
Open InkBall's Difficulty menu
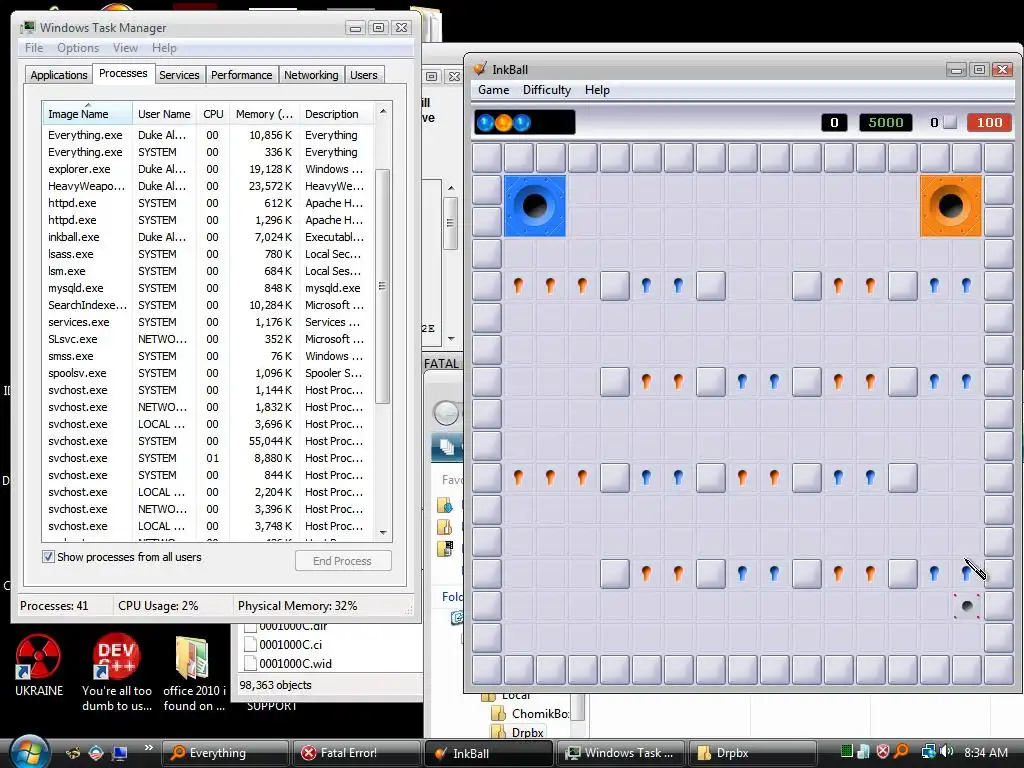click(x=547, y=89)
